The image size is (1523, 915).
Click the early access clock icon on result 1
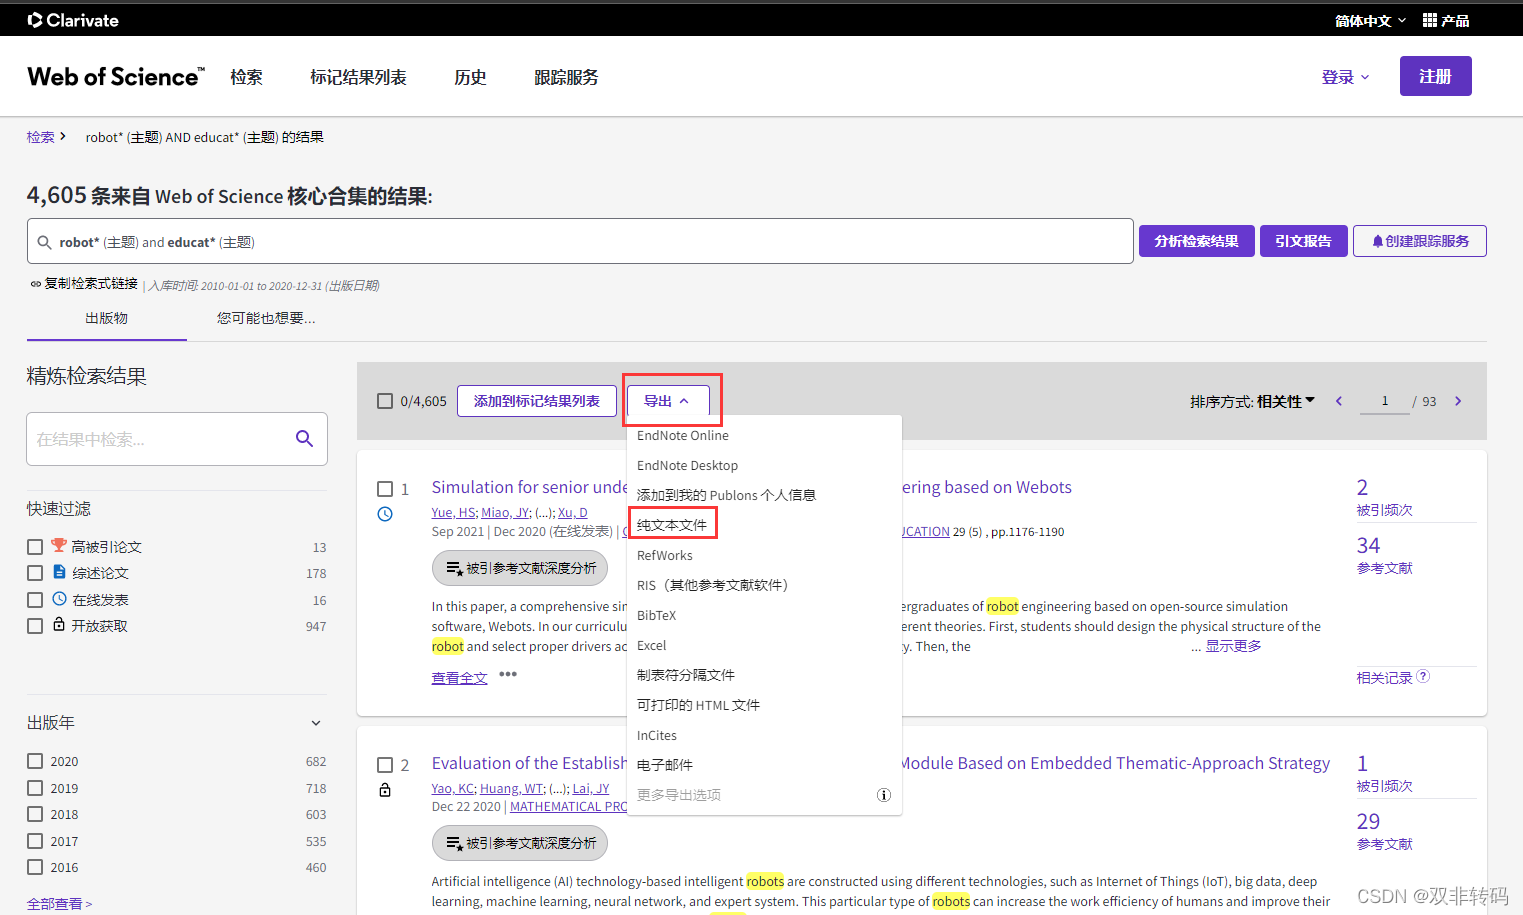385,514
